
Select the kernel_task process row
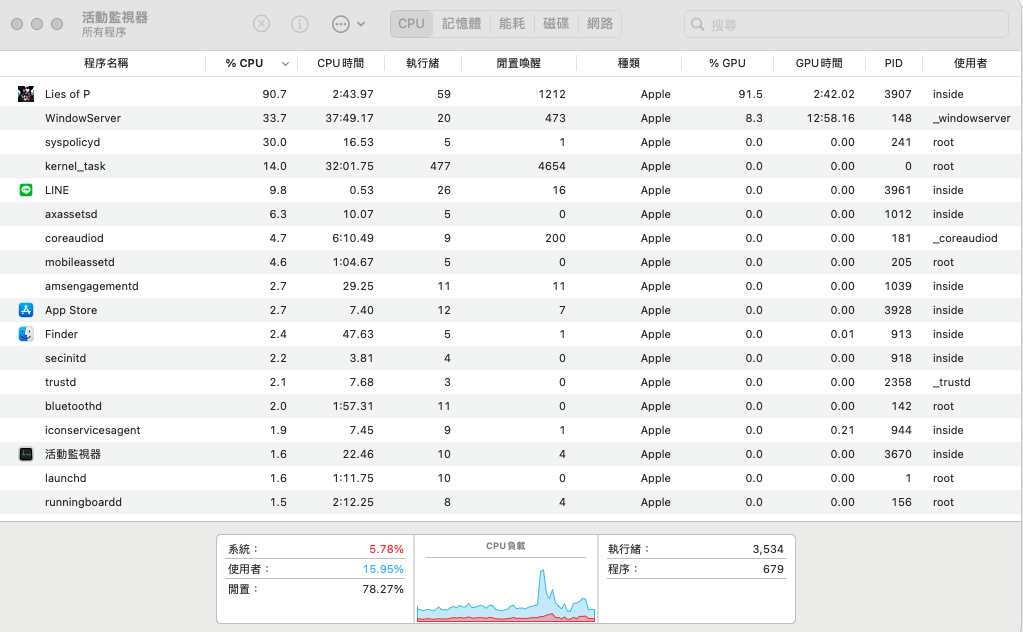(510, 166)
